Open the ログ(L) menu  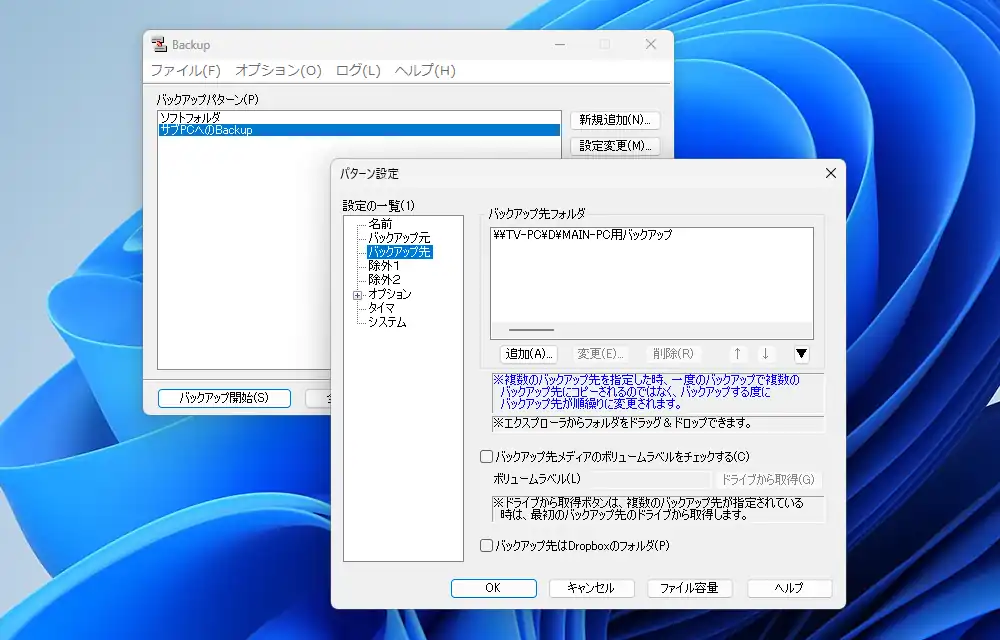358,71
